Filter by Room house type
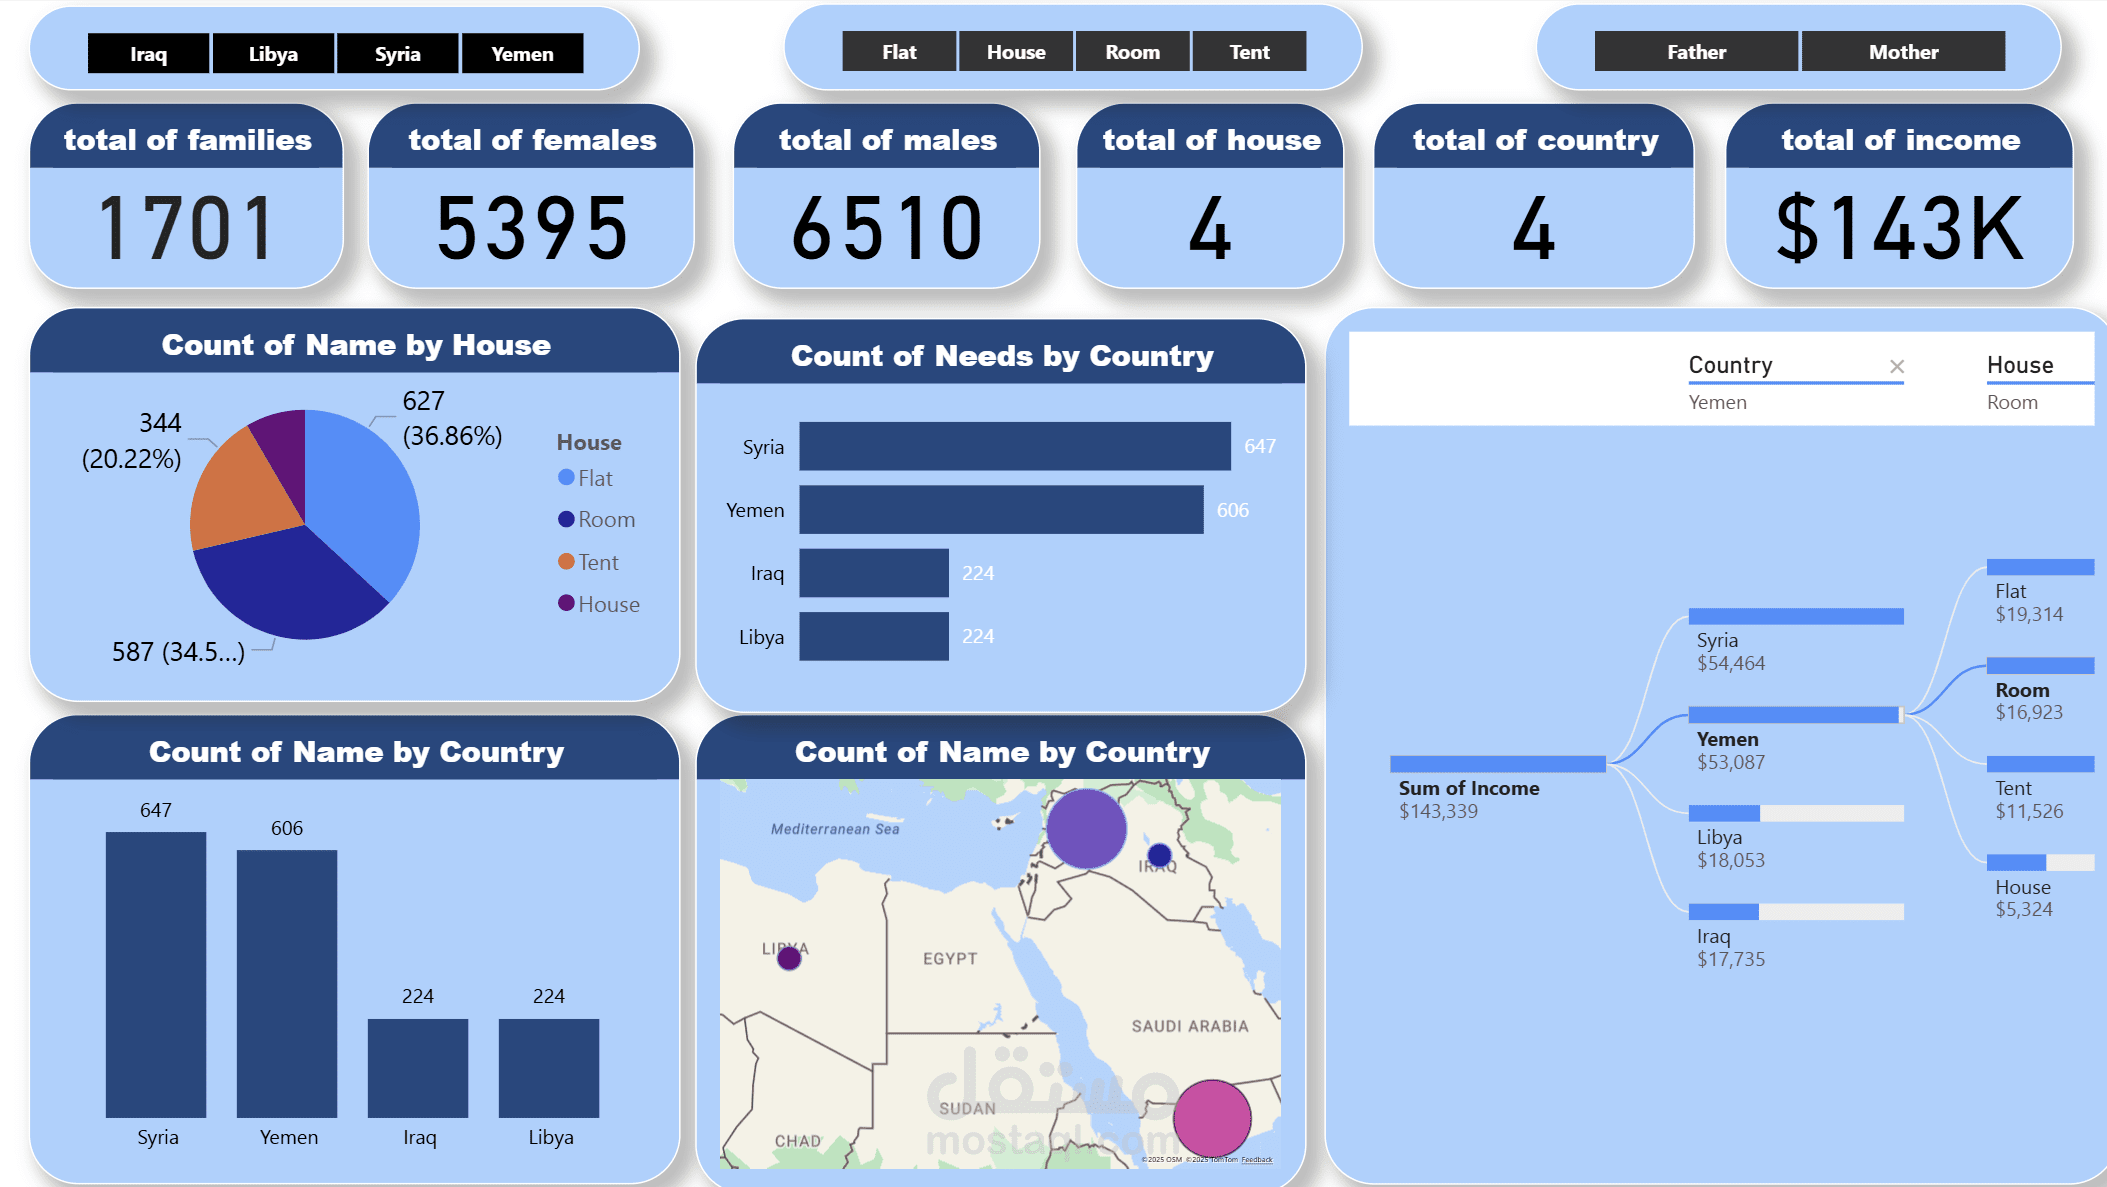The width and height of the screenshot is (2107, 1187). click(x=1133, y=52)
